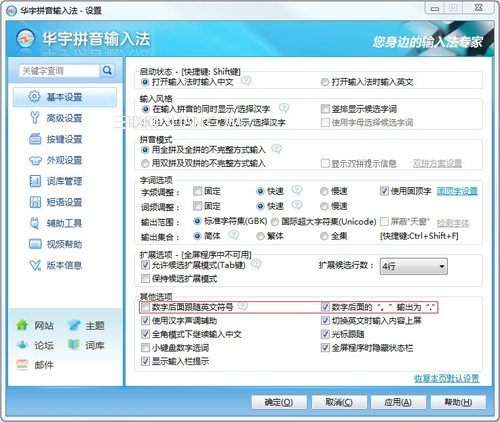Screen dimensions: 500x422
Task: Check 数字后面跟随英文符号 checkbox
Action: [x=145, y=307]
